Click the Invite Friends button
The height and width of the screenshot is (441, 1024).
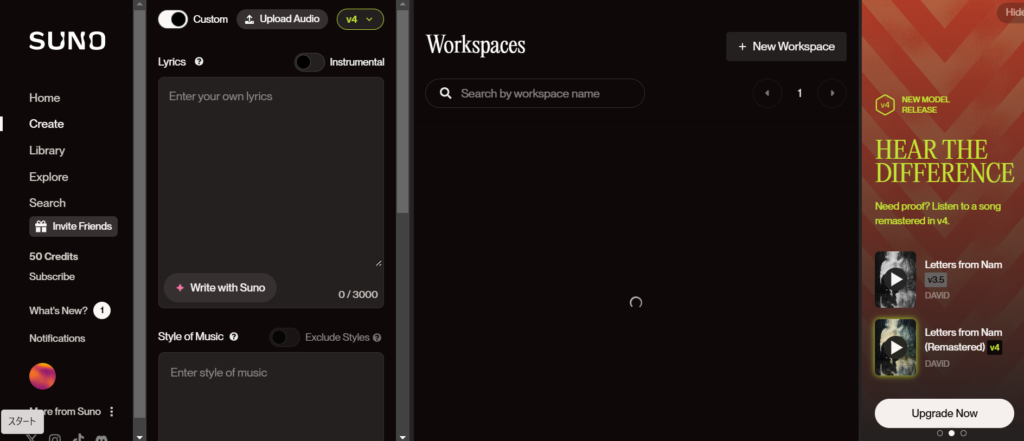73,226
